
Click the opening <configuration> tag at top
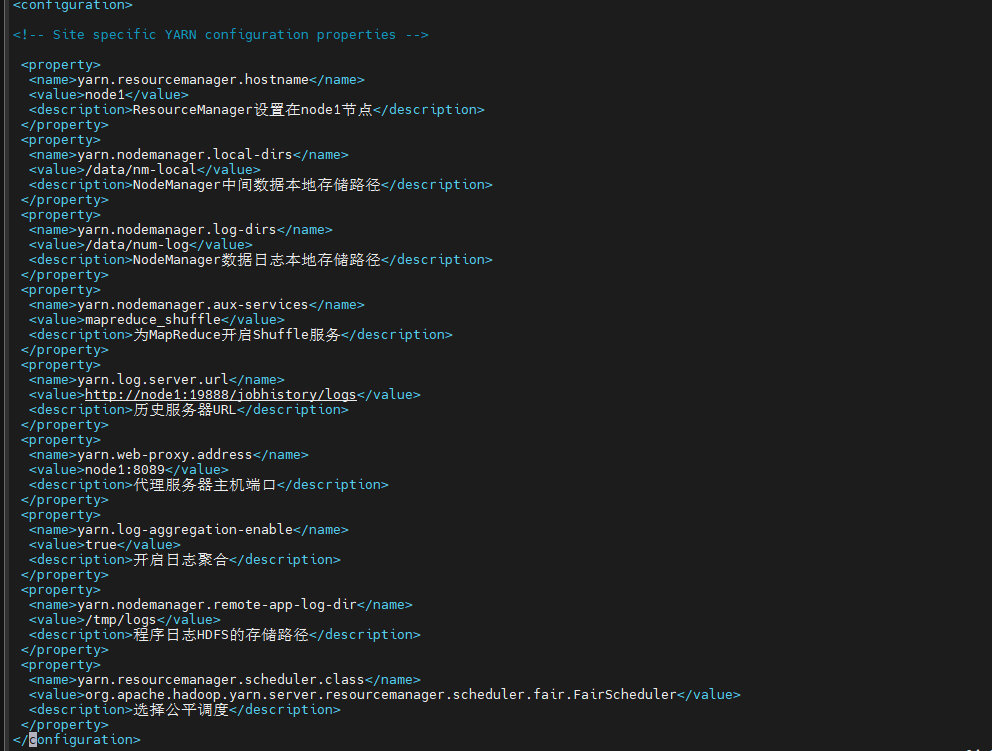73,5
